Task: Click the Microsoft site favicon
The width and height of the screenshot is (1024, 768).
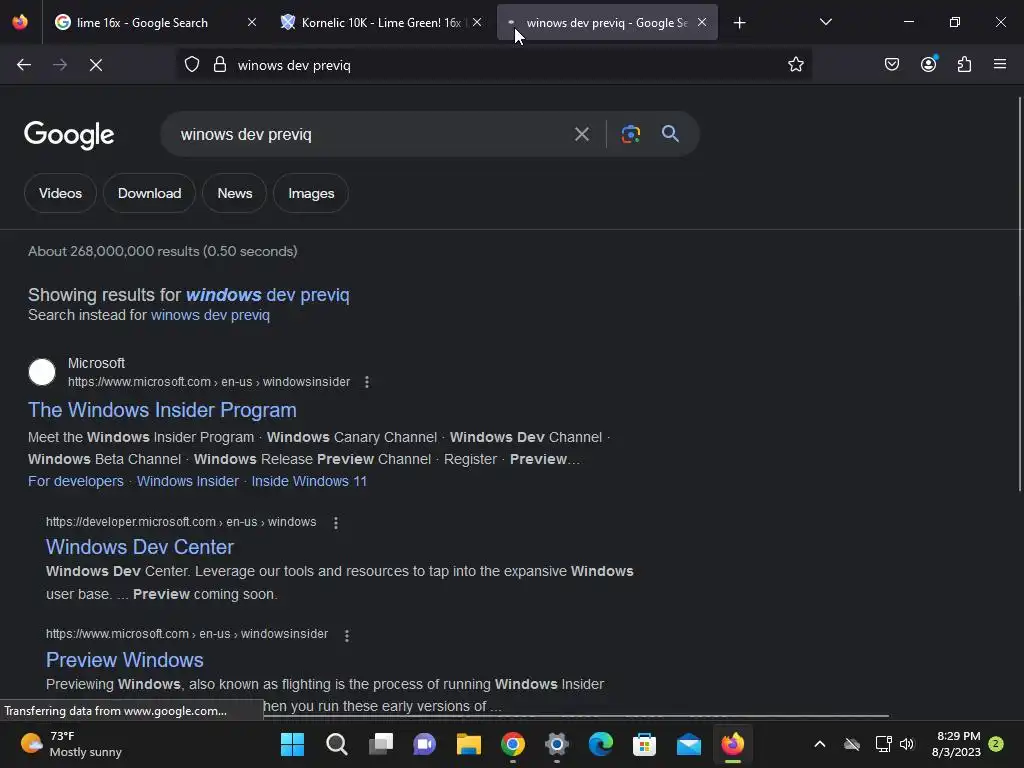Action: [x=42, y=372]
